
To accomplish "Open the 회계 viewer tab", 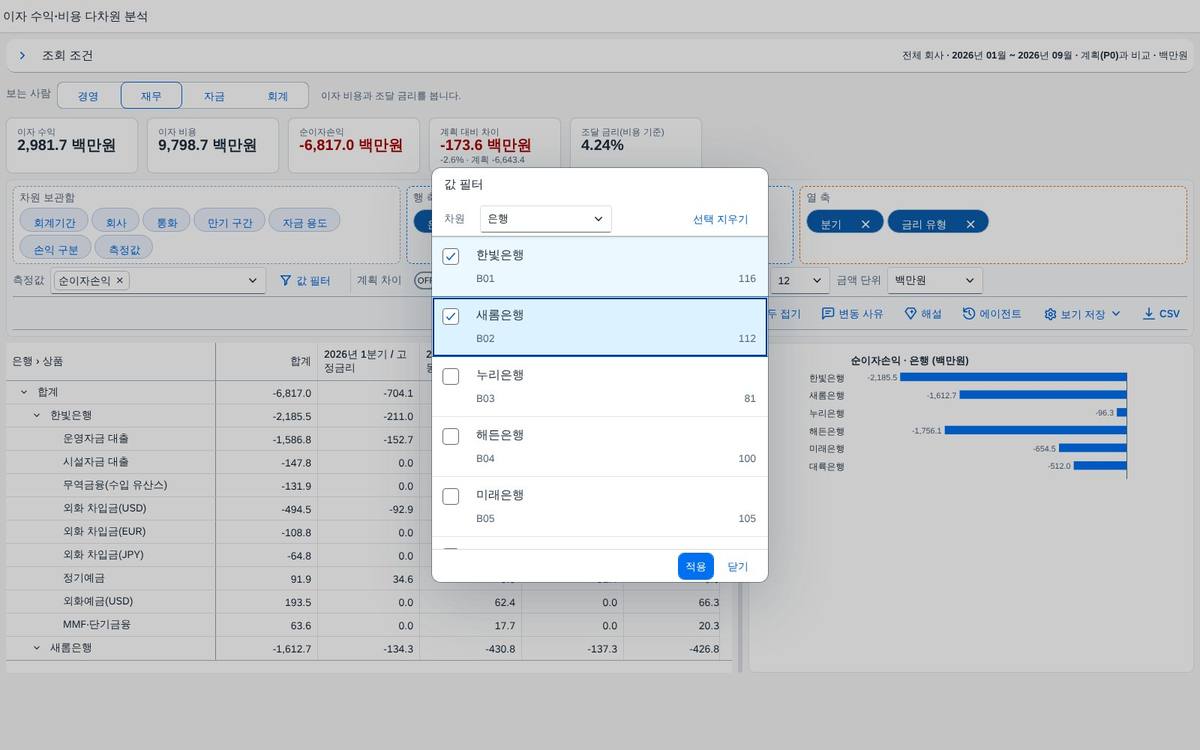I will point(277,96).
